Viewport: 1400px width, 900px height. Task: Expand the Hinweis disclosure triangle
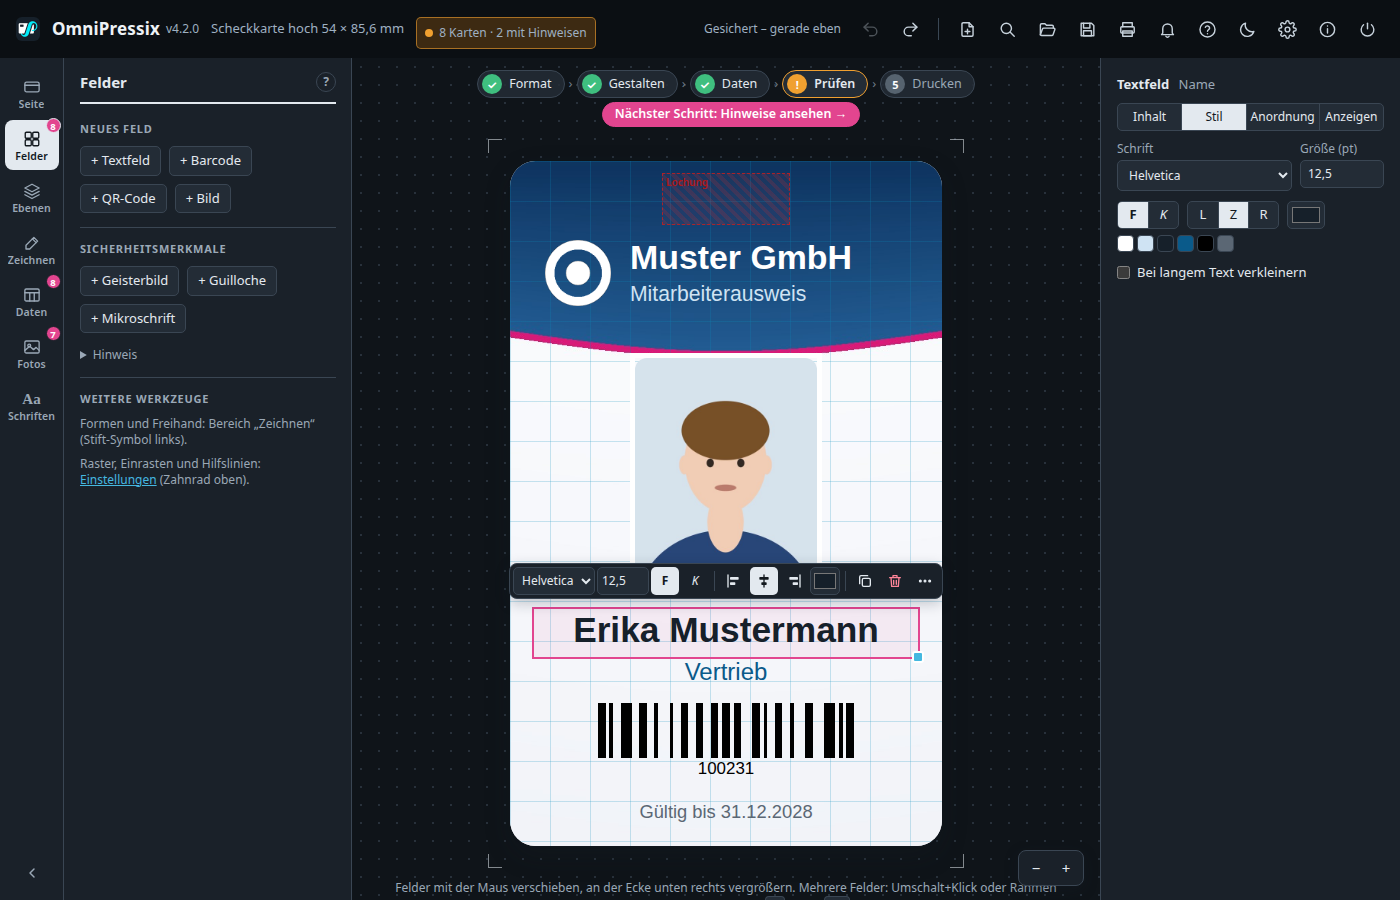click(x=84, y=355)
